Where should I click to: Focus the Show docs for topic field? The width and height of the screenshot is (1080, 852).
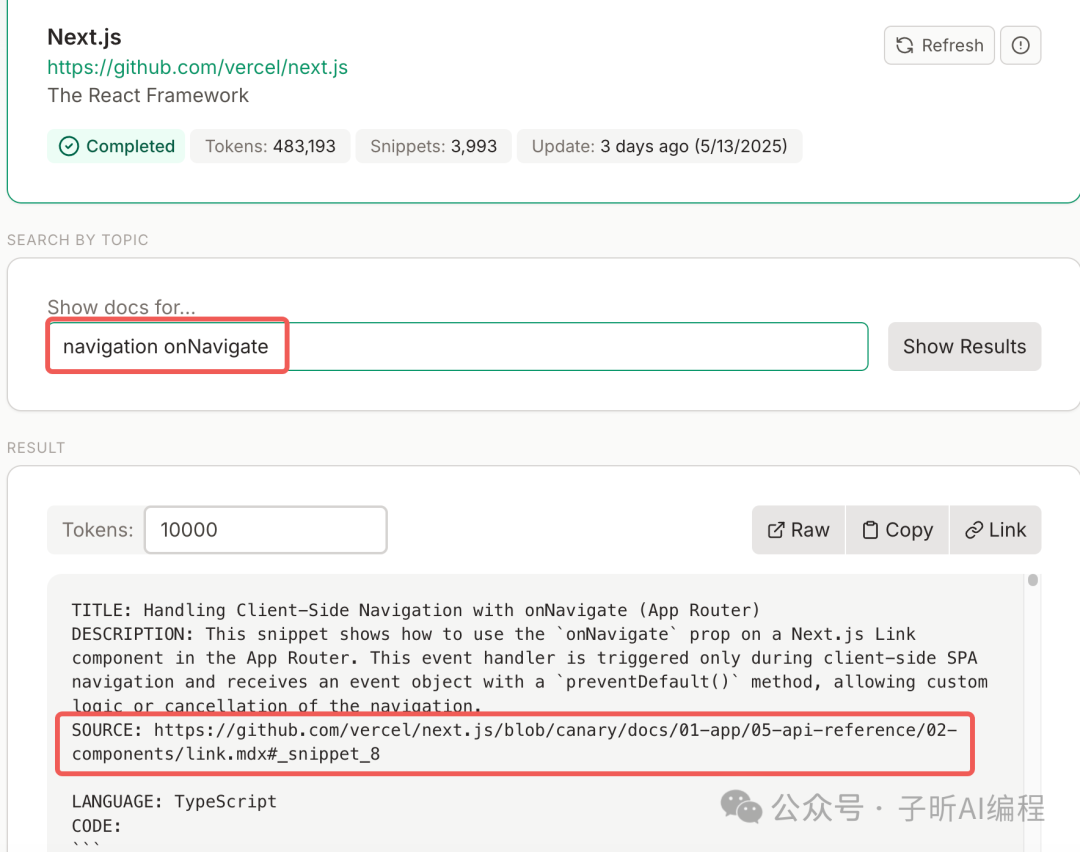(457, 346)
